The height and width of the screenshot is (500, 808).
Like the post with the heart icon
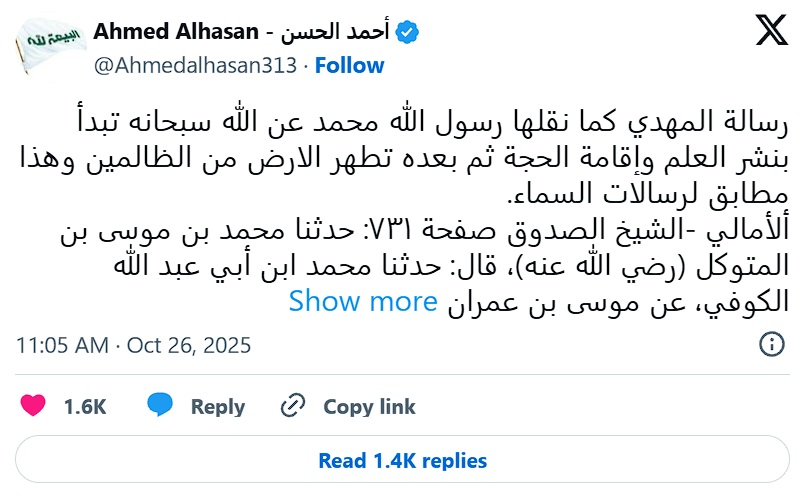34,406
